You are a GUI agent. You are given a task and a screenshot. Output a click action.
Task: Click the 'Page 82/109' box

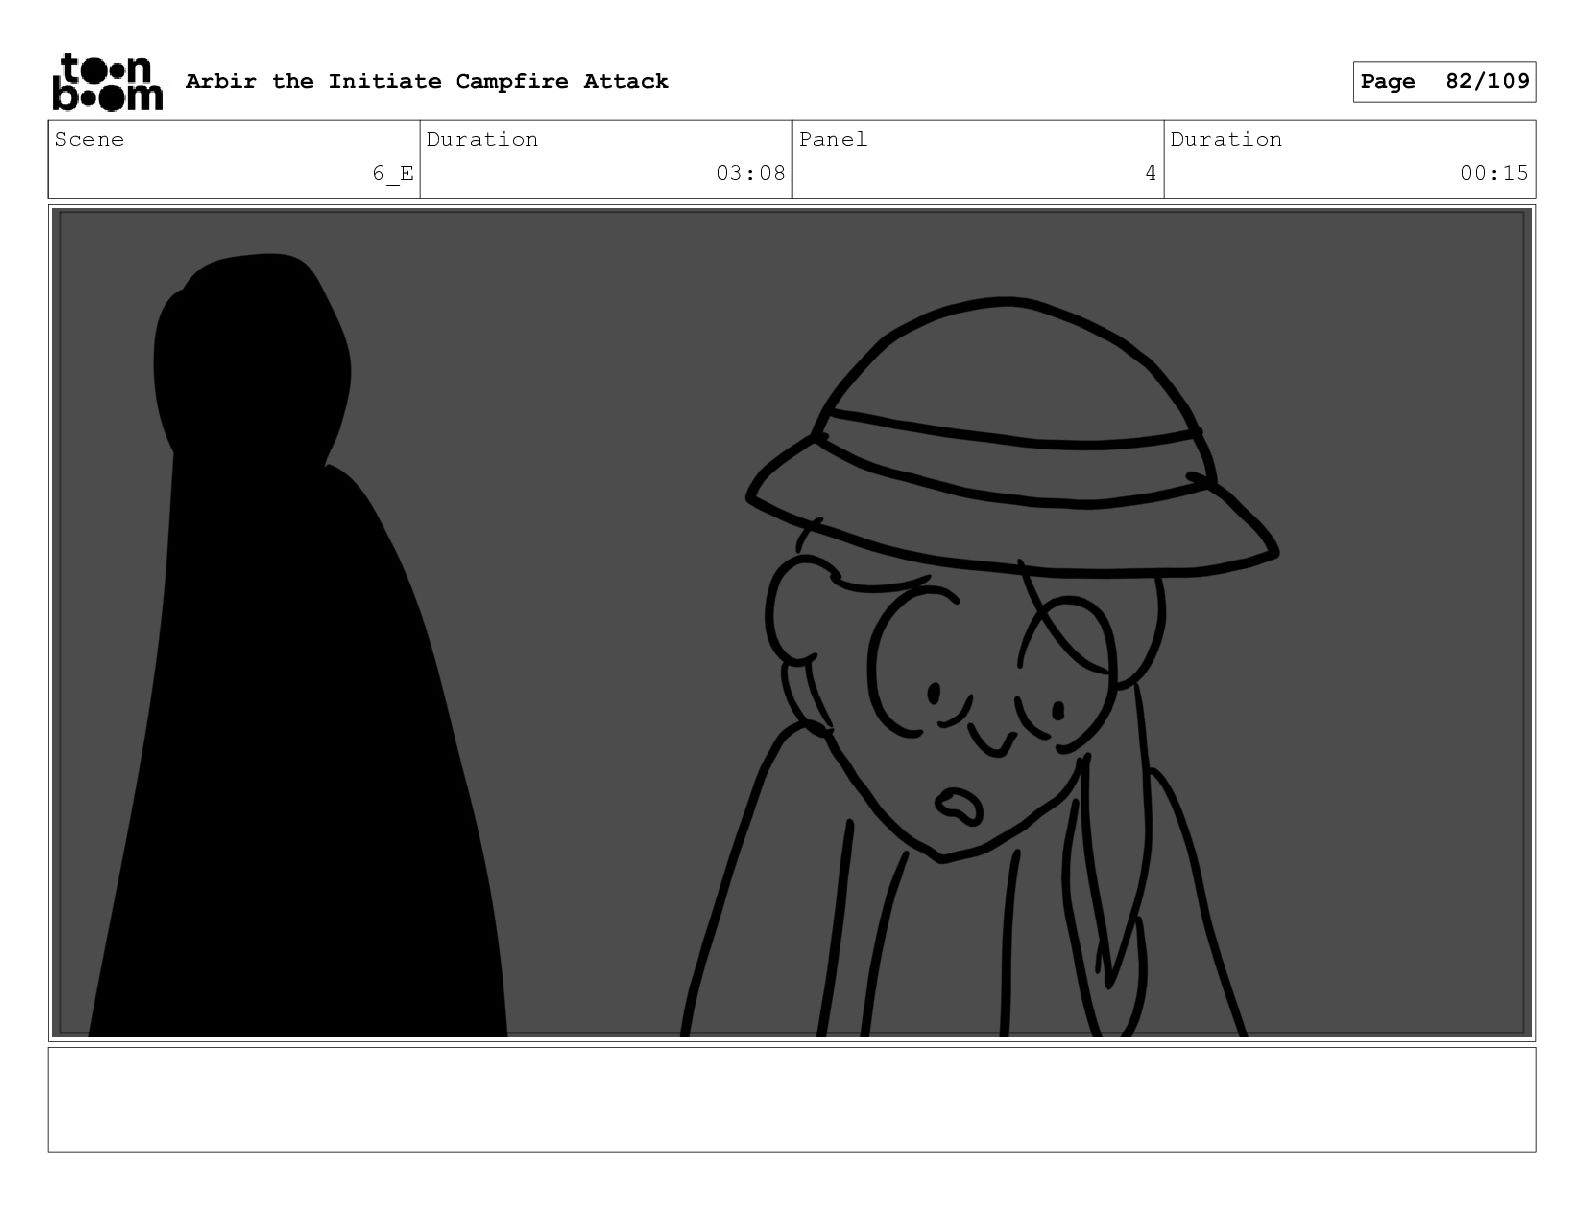coord(1444,82)
